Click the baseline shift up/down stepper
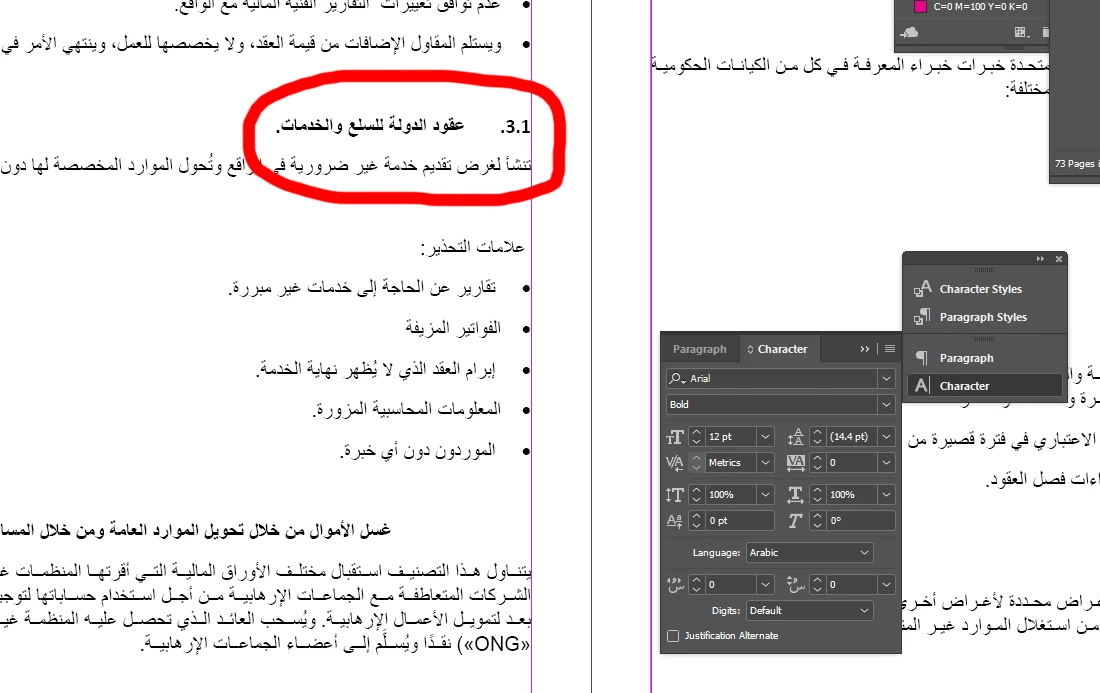Image resolution: width=1100 pixels, height=693 pixels. pyautogui.click(x=696, y=521)
